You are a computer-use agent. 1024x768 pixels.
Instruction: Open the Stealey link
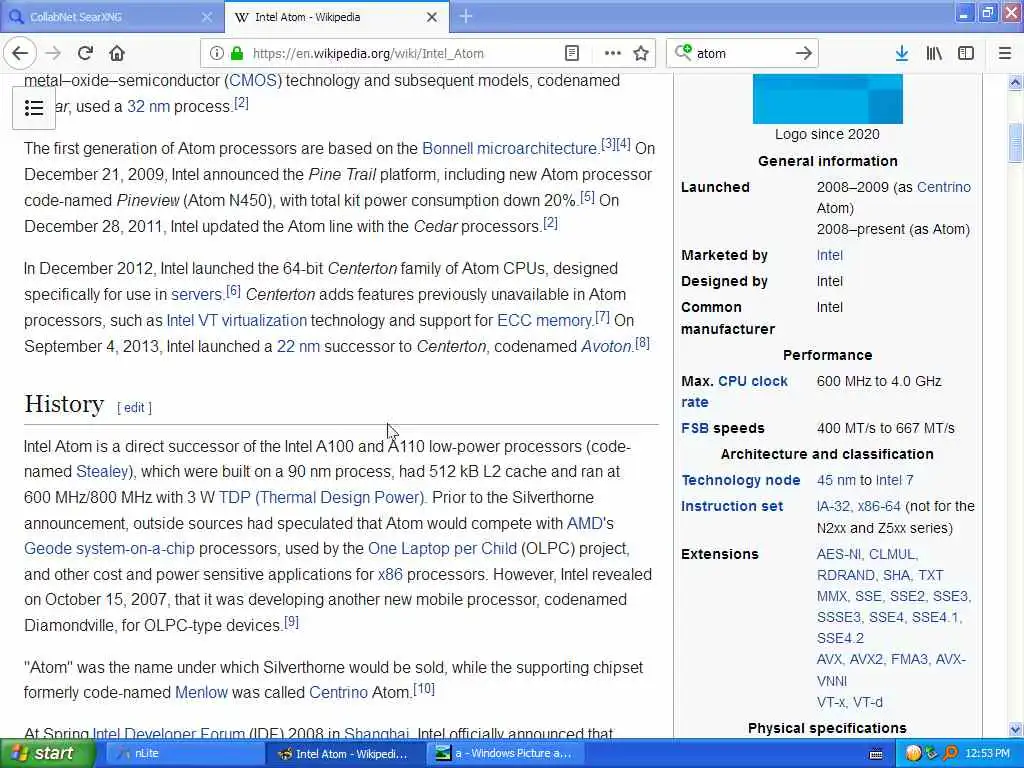(102, 472)
